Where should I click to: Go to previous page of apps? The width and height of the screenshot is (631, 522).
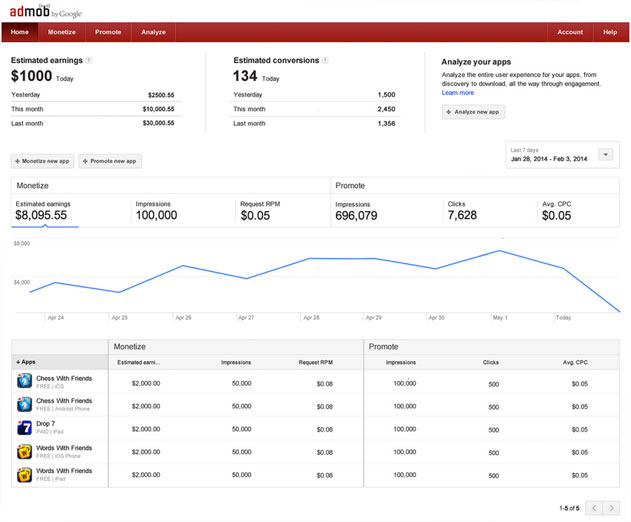(594, 508)
